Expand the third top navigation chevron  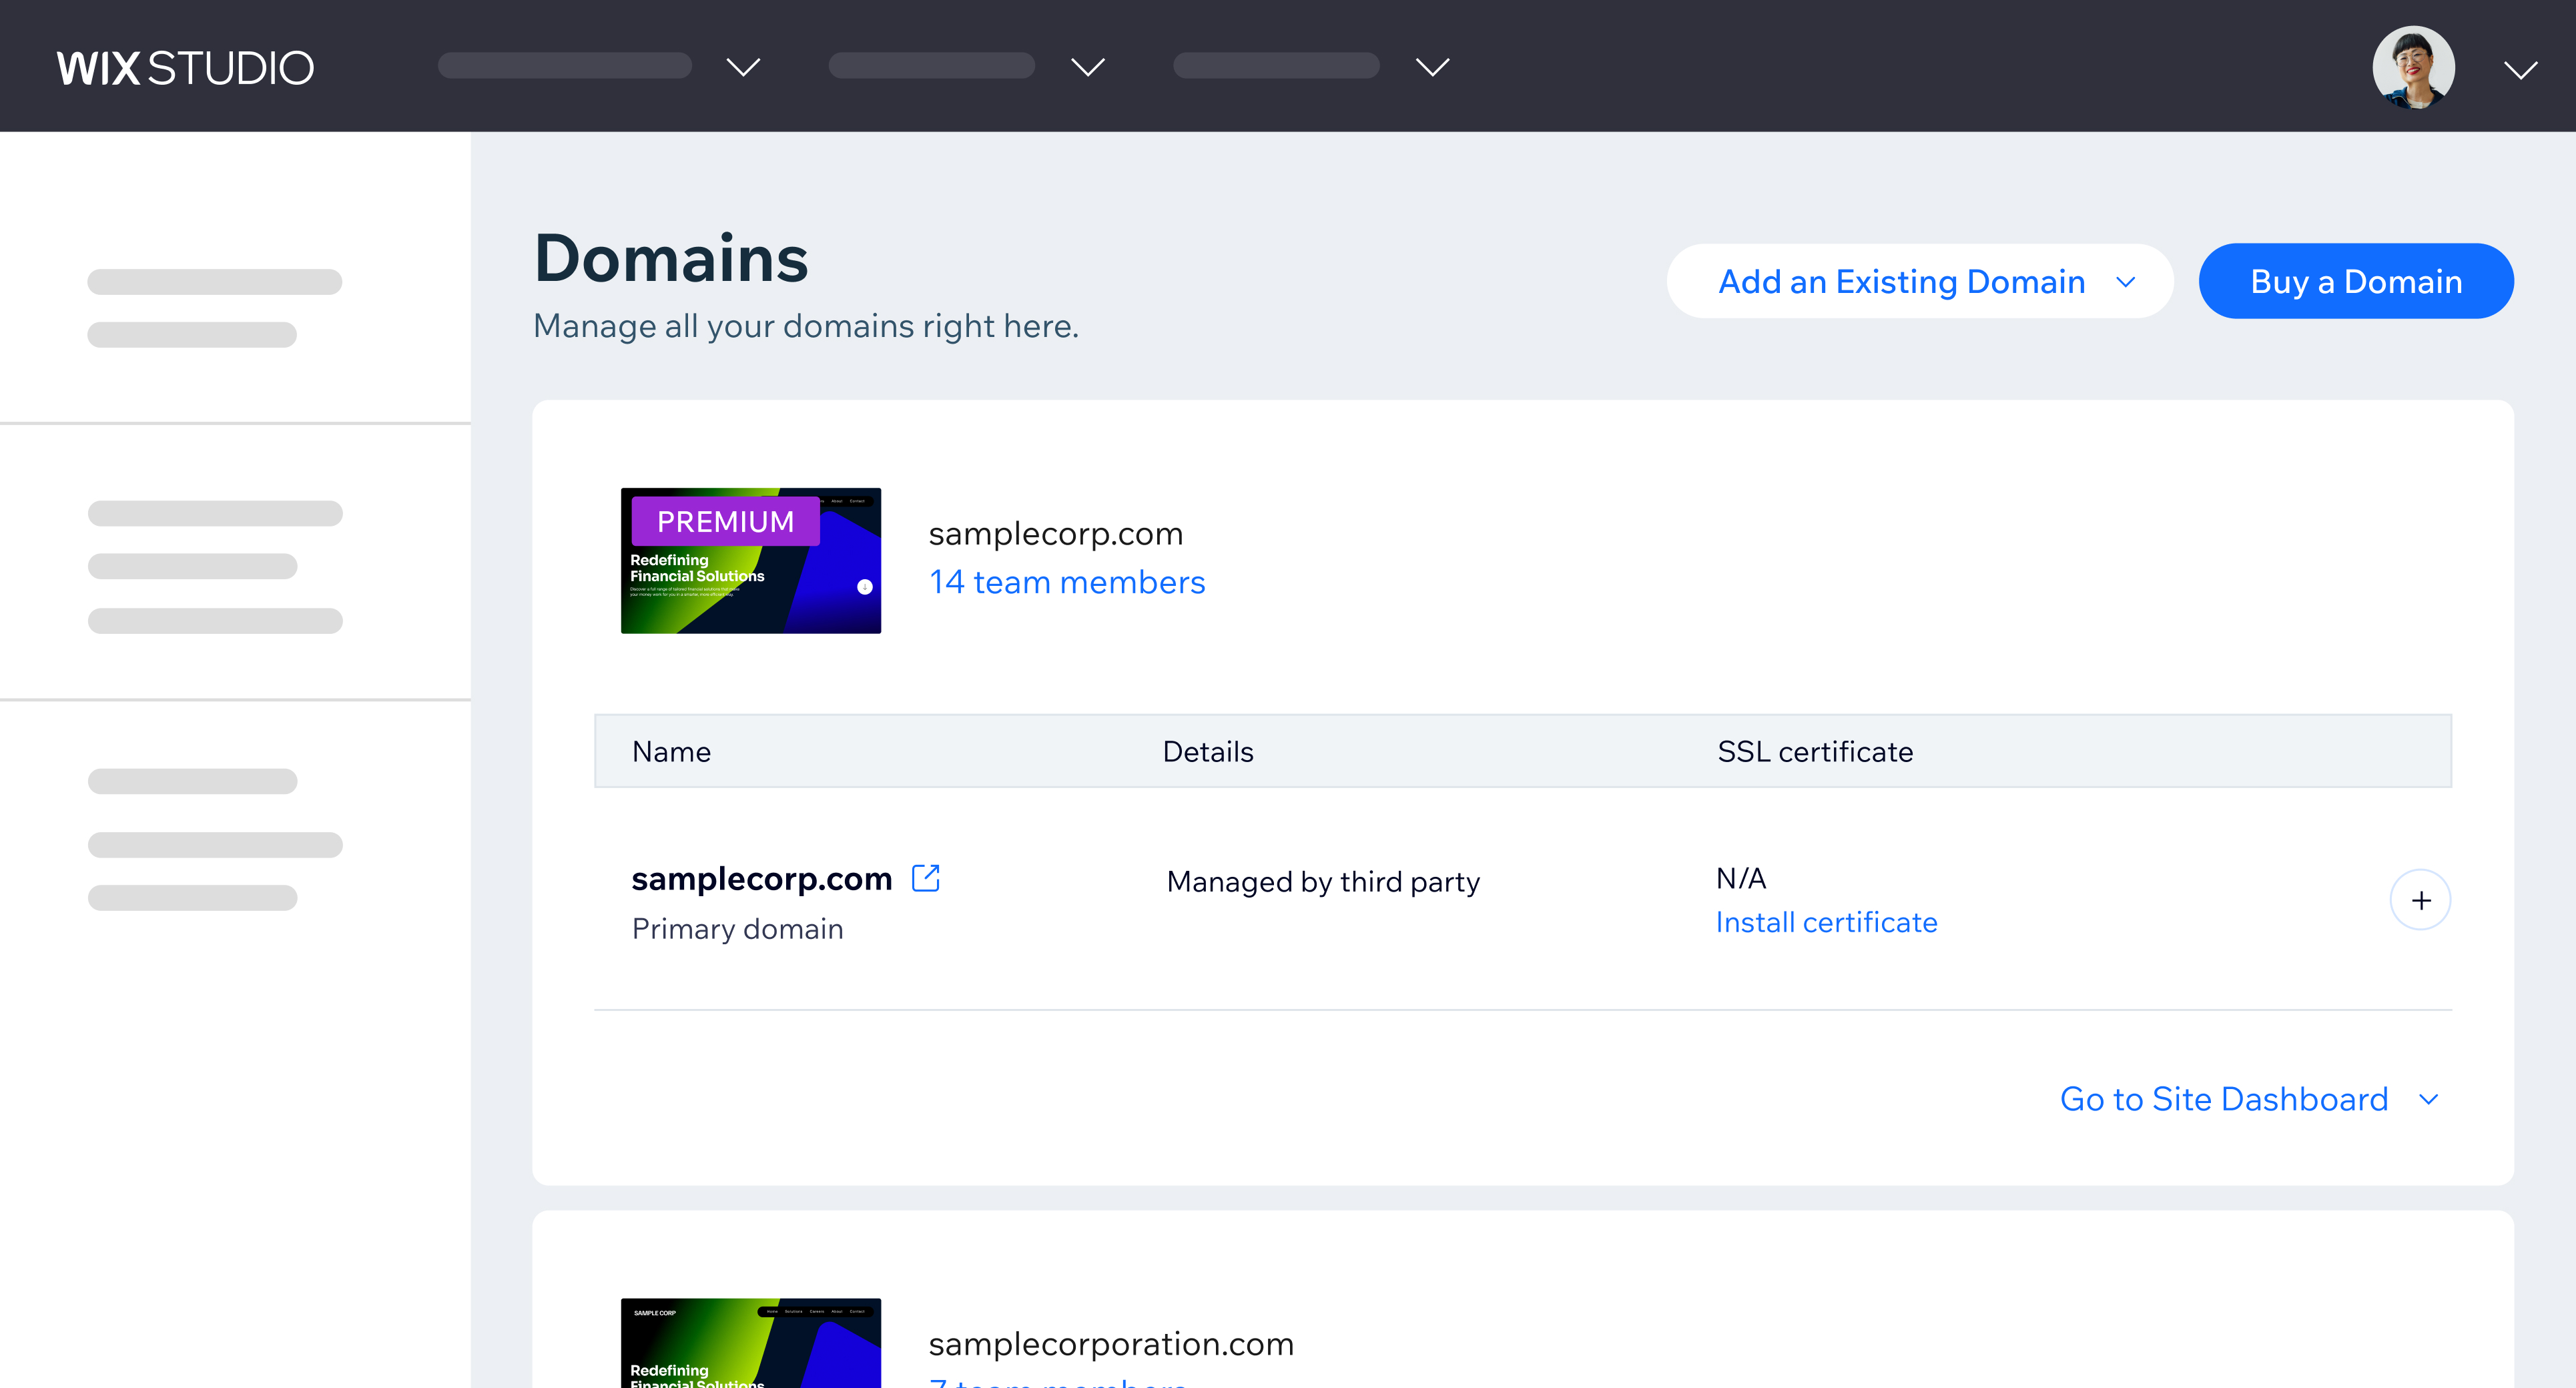1432,67
